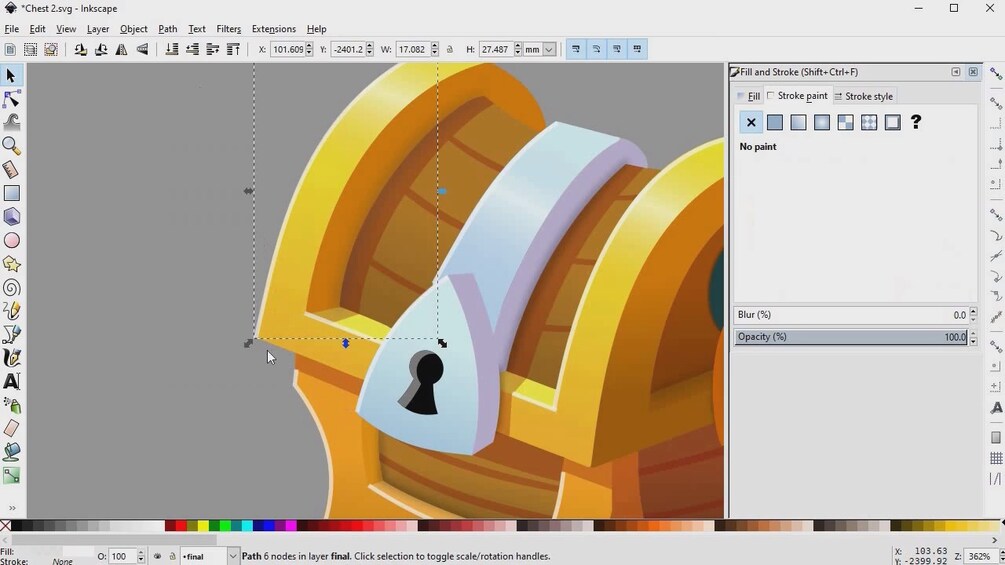
Task: Select the Gradient tool
Action: click(x=11, y=475)
